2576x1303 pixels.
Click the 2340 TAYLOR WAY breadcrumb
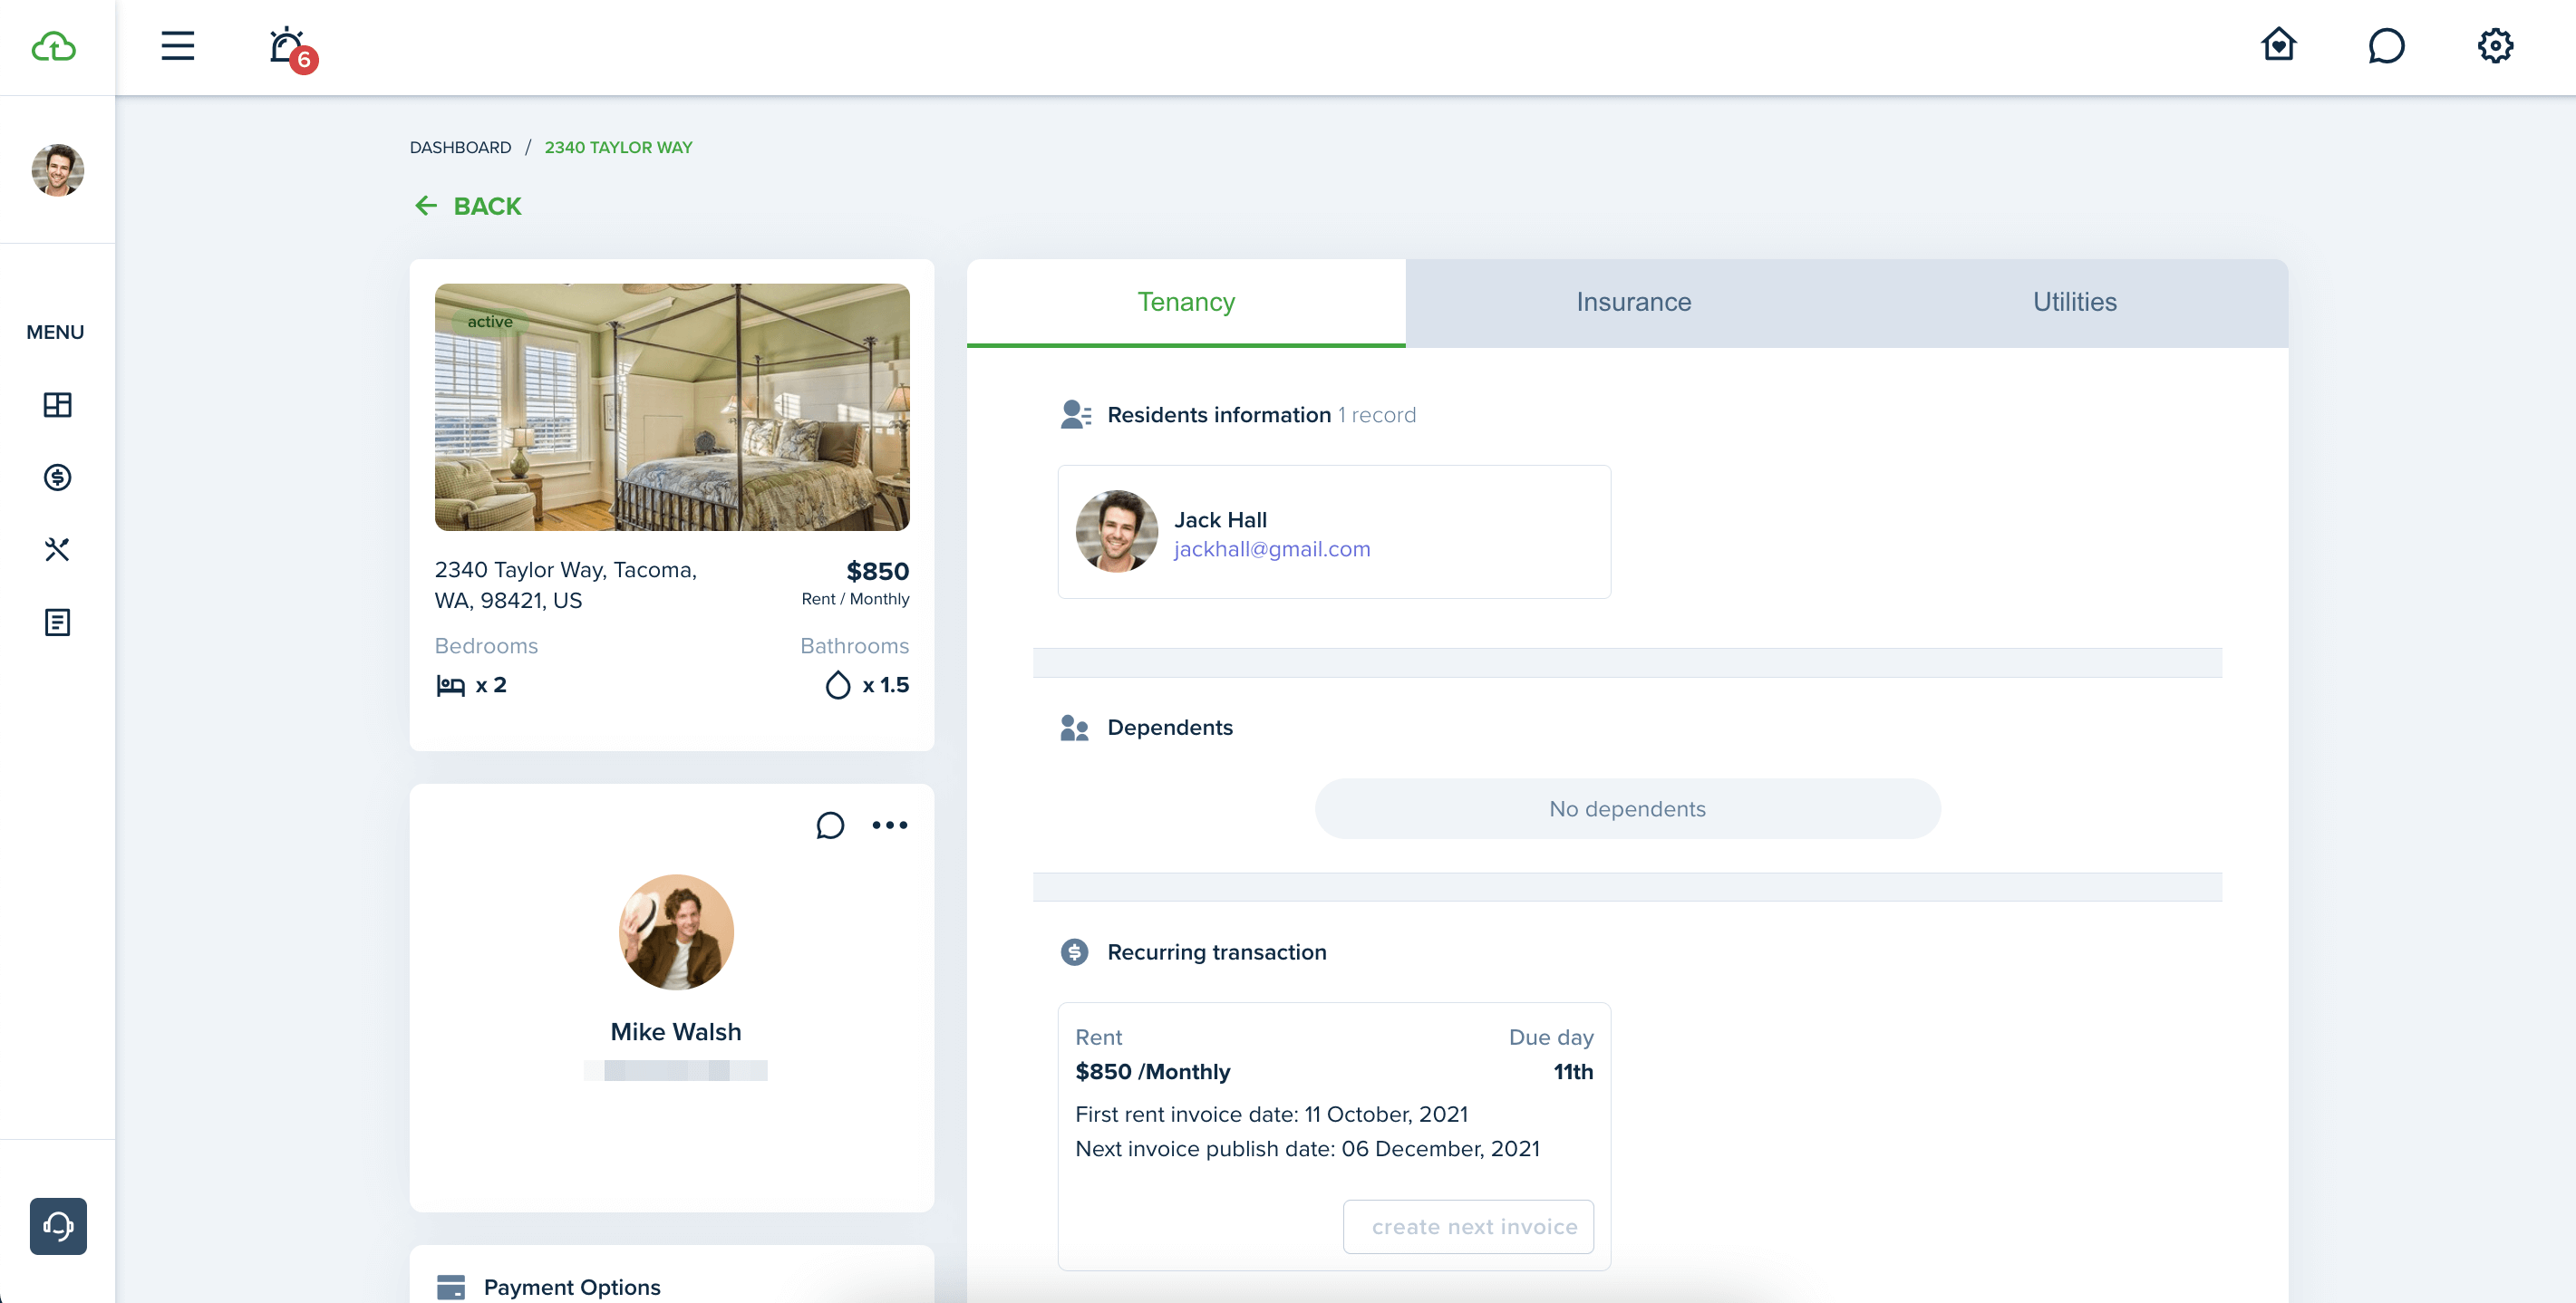tap(618, 147)
